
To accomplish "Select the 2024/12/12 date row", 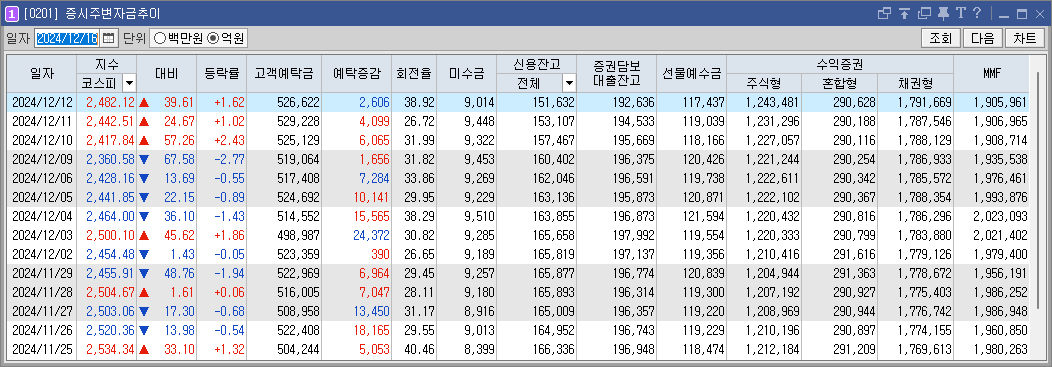I will point(518,103).
